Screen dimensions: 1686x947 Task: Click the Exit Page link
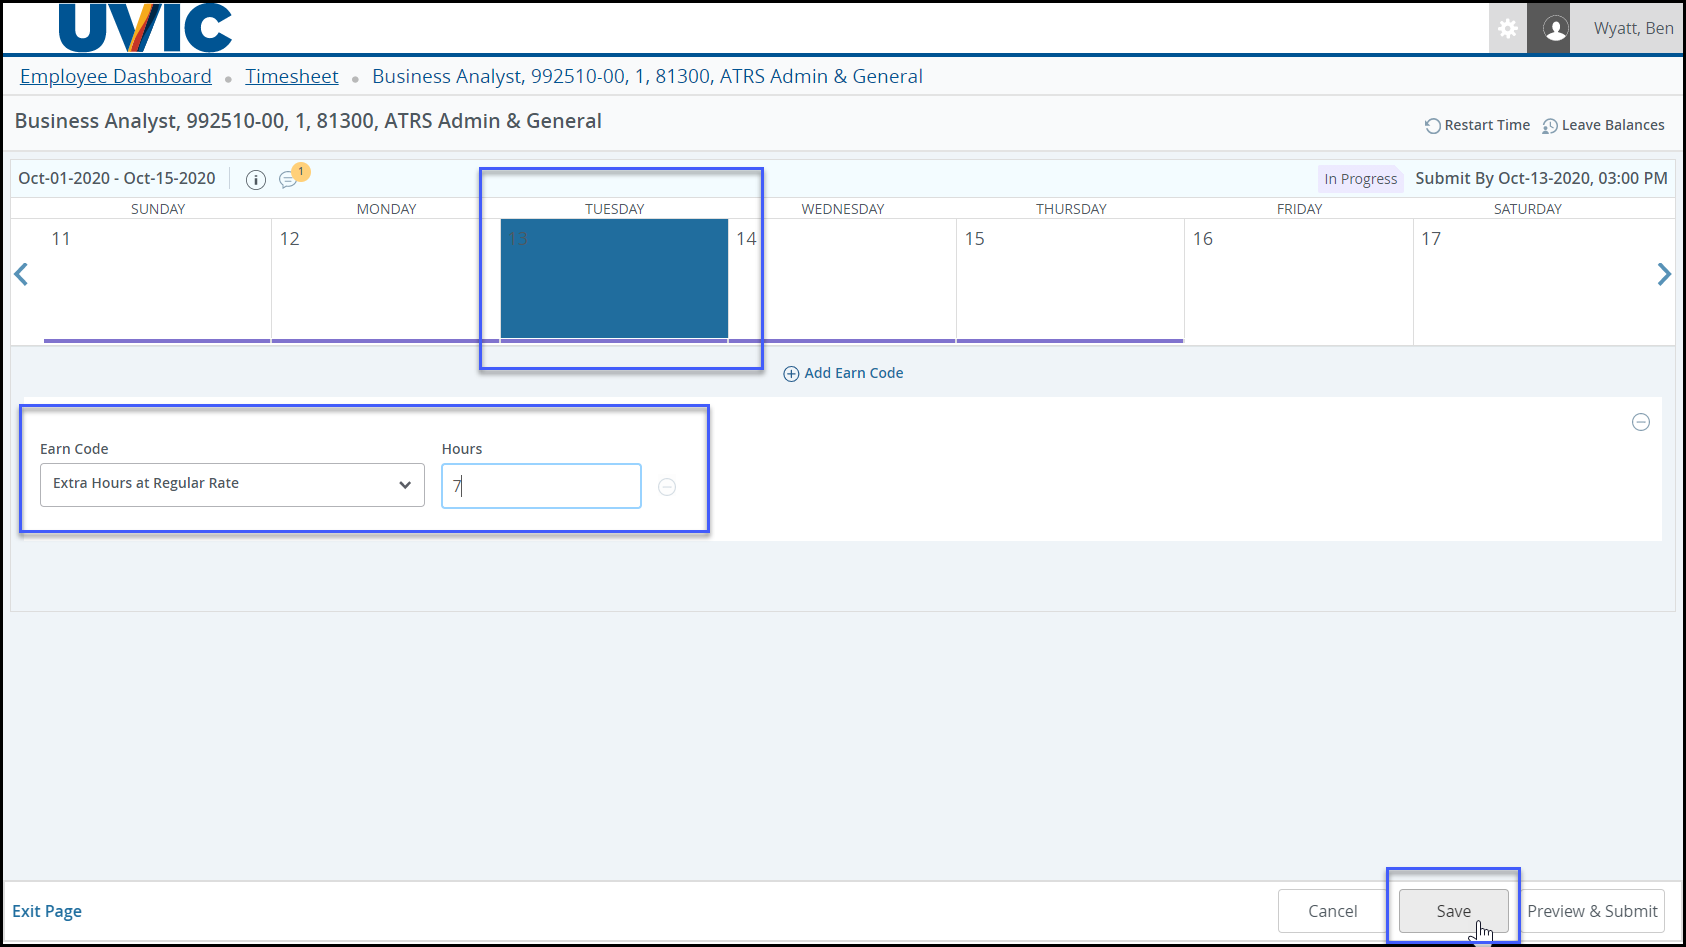(x=47, y=911)
